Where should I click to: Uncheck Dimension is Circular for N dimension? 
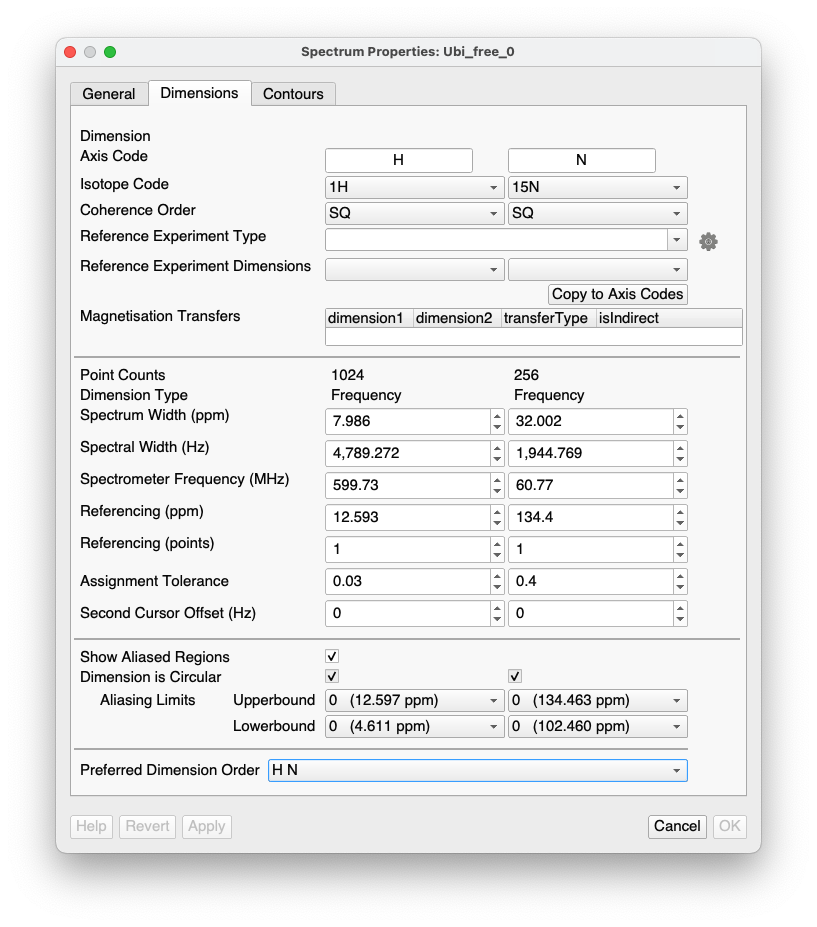[515, 677]
